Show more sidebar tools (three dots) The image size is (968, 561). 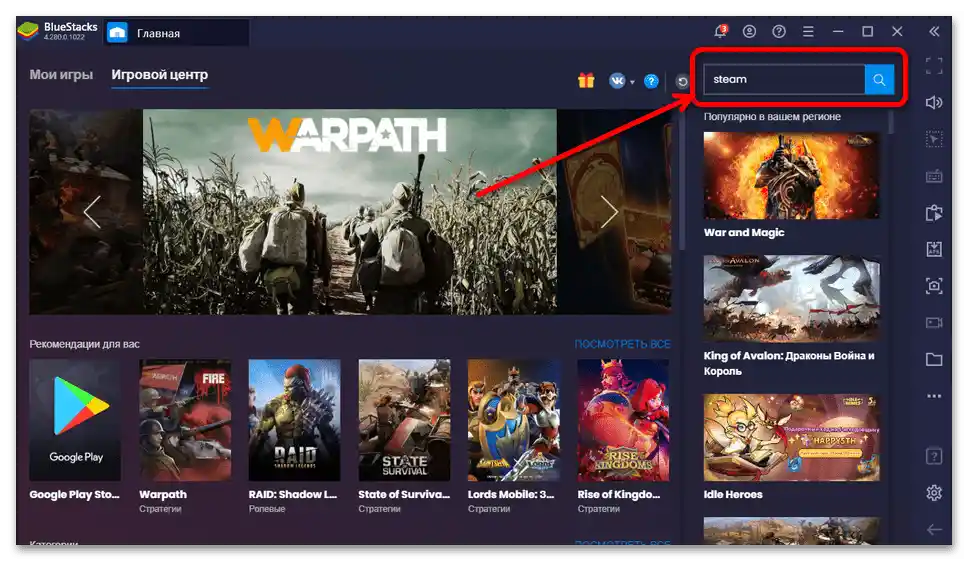pyautogui.click(x=934, y=396)
